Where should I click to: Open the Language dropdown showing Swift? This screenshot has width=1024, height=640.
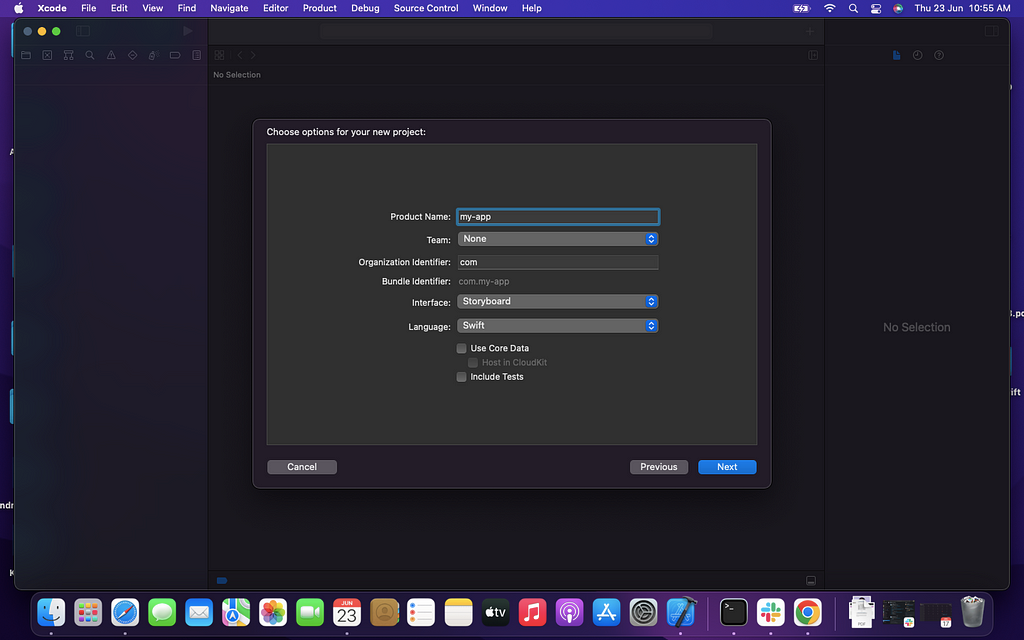pyautogui.click(x=558, y=325)
